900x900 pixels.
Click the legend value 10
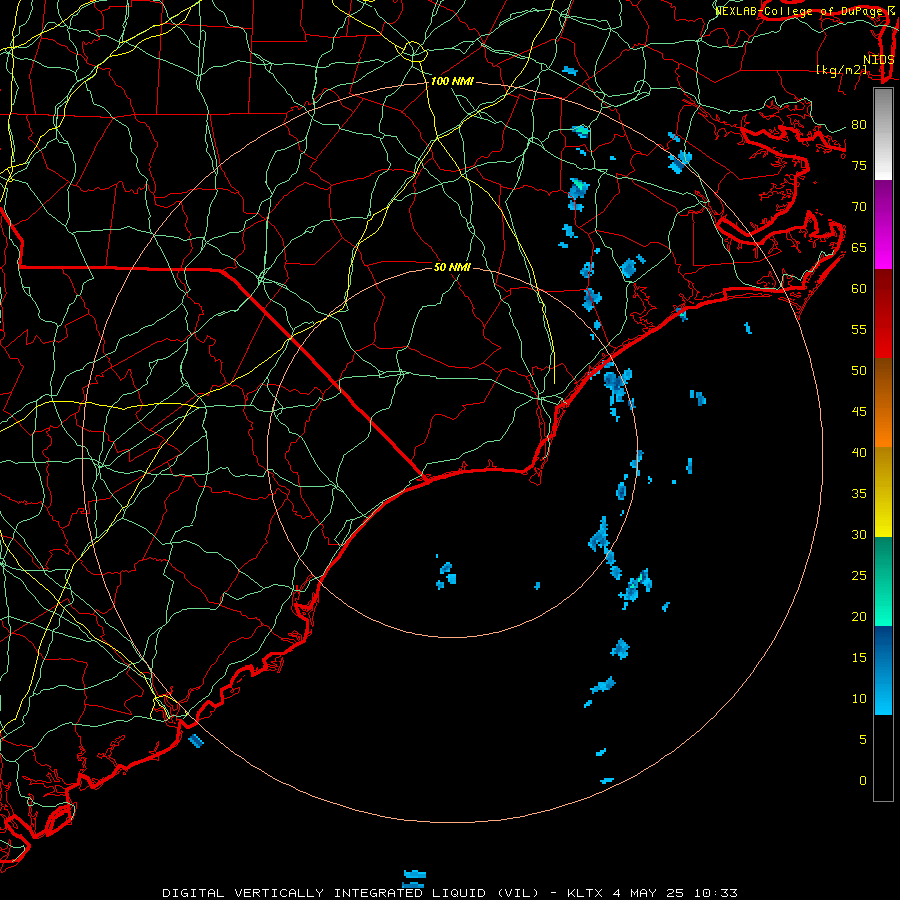[x=859, y=699]
